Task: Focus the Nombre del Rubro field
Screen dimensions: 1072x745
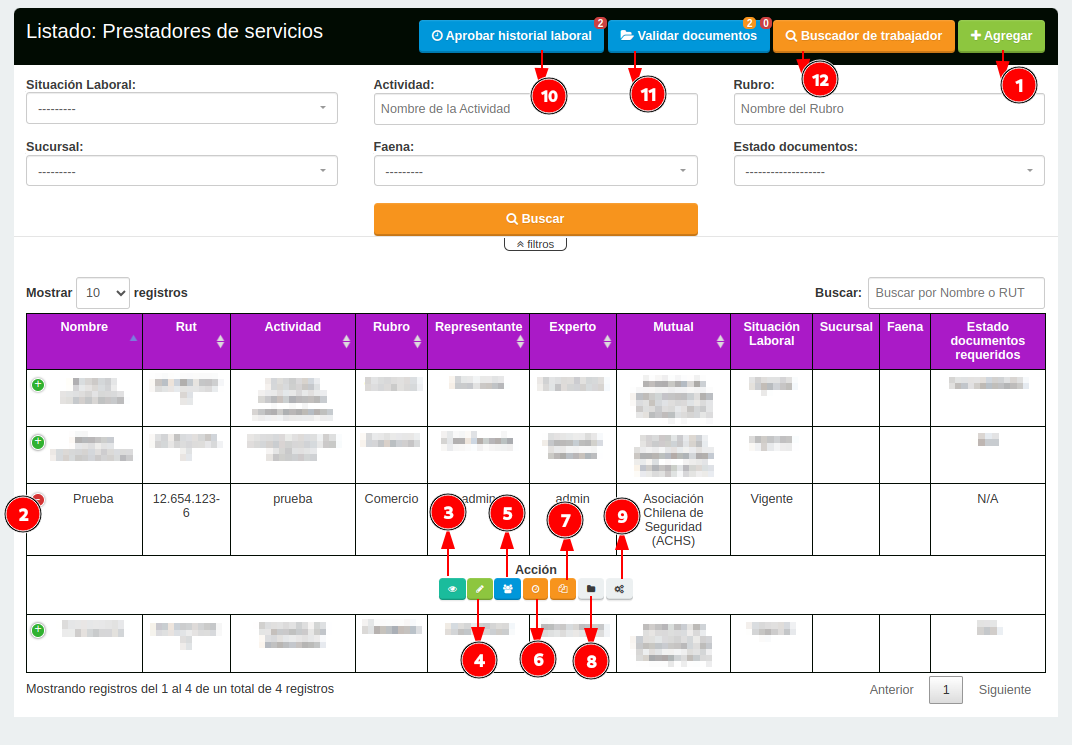Action: point(889,109)
